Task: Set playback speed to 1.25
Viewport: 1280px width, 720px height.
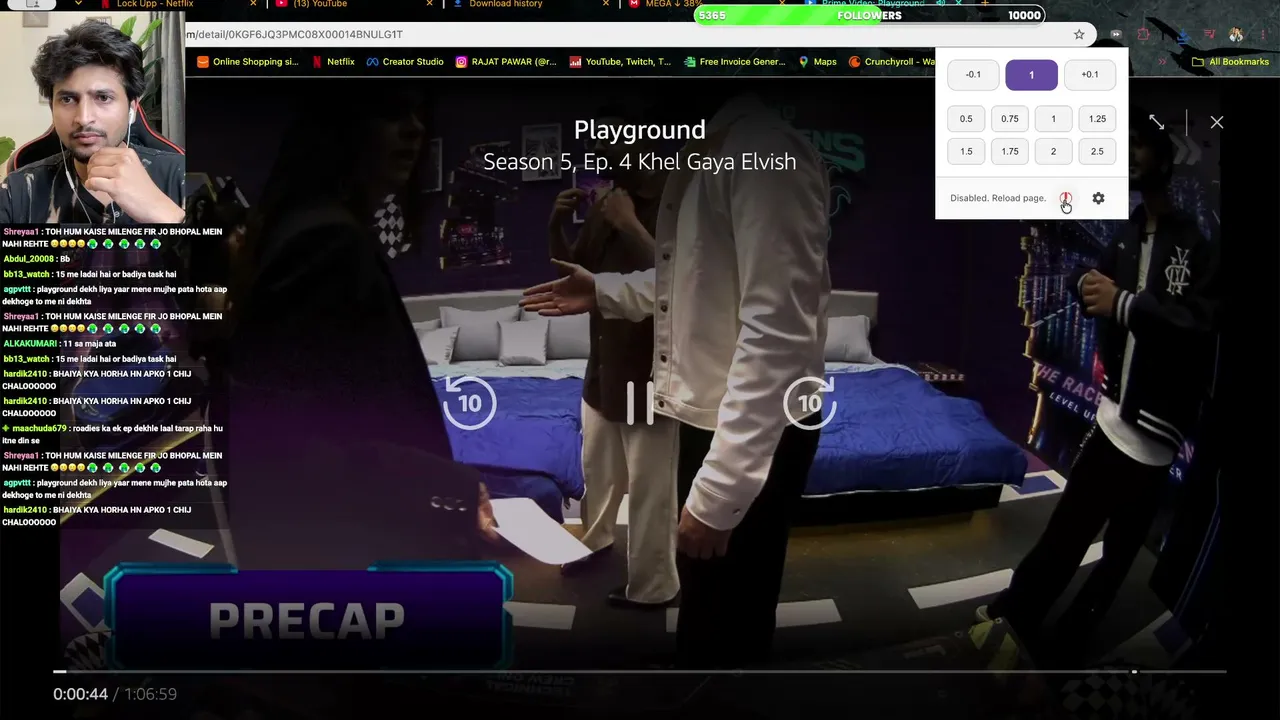Action: point(1097,119)
